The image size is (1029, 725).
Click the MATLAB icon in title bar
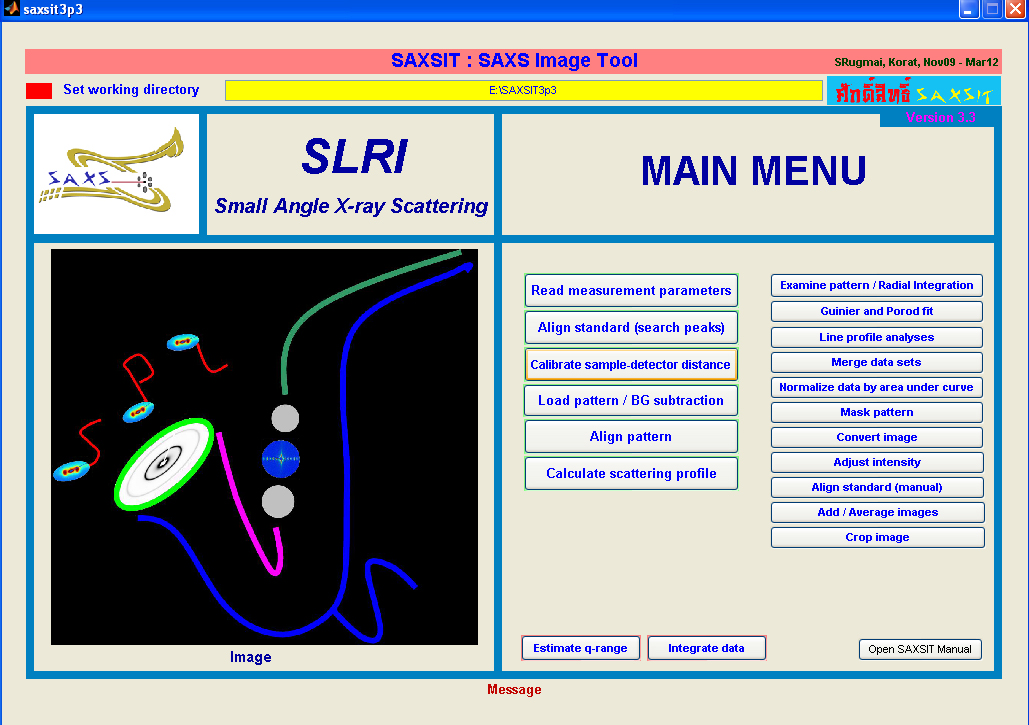click(11, 9)
